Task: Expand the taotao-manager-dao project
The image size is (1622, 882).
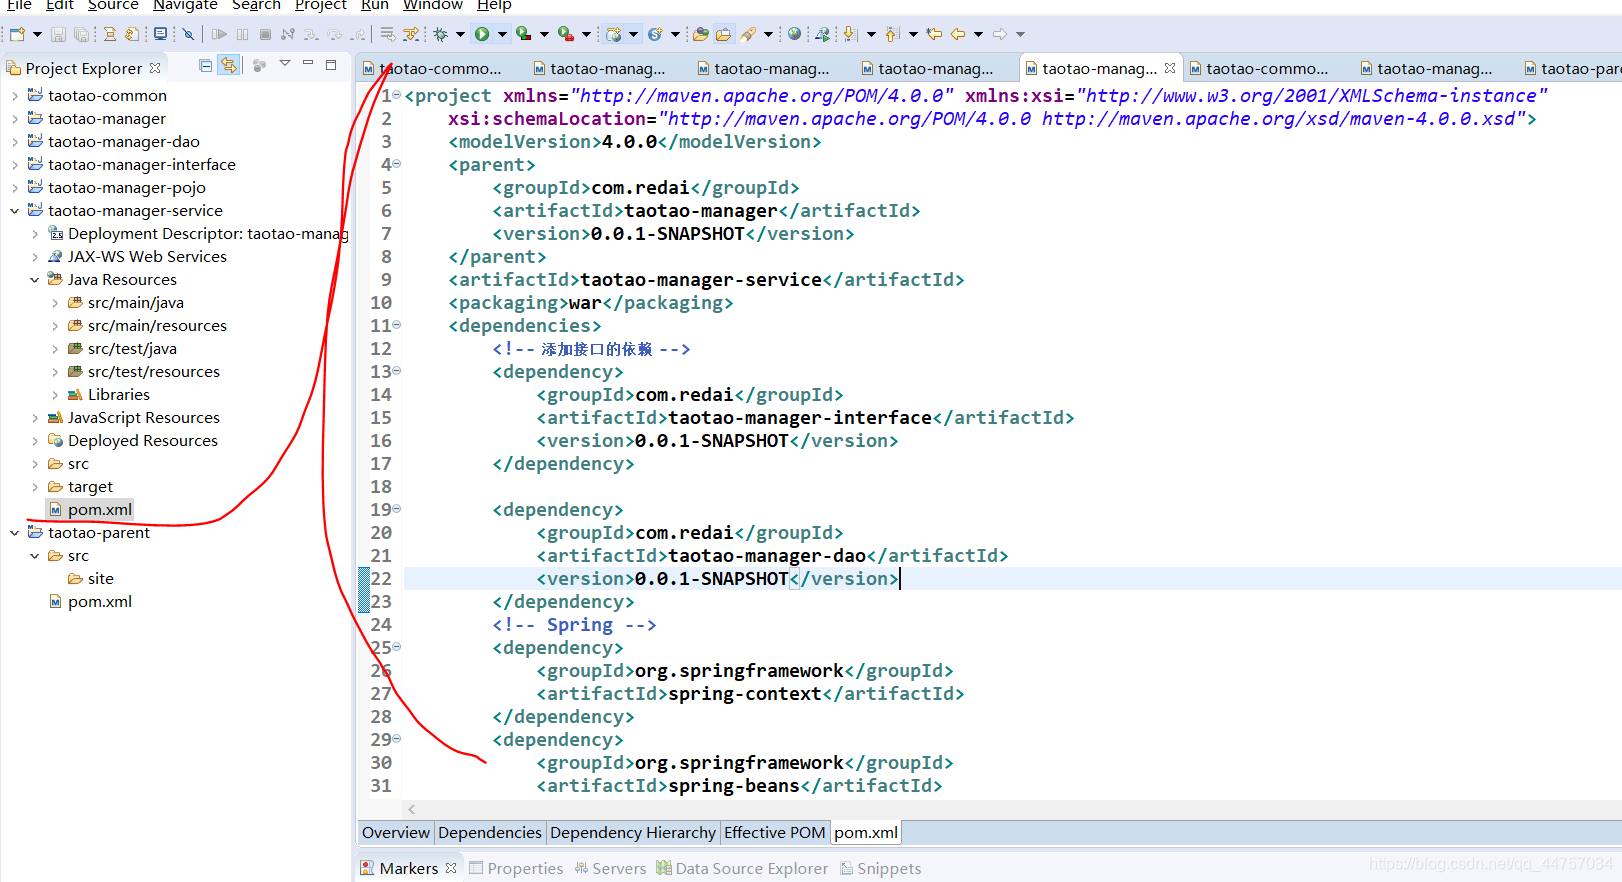Action: (x=14, y=142)
